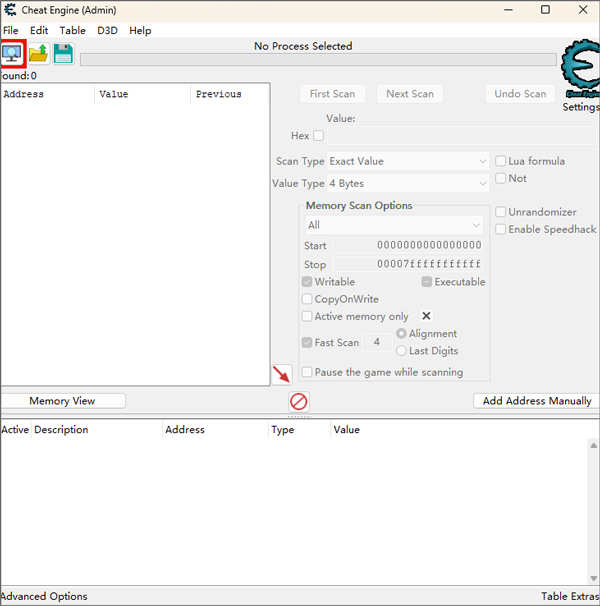Enable Pause the game while scanning
Viewport: 600px width, 606px height.
(307, 372)
